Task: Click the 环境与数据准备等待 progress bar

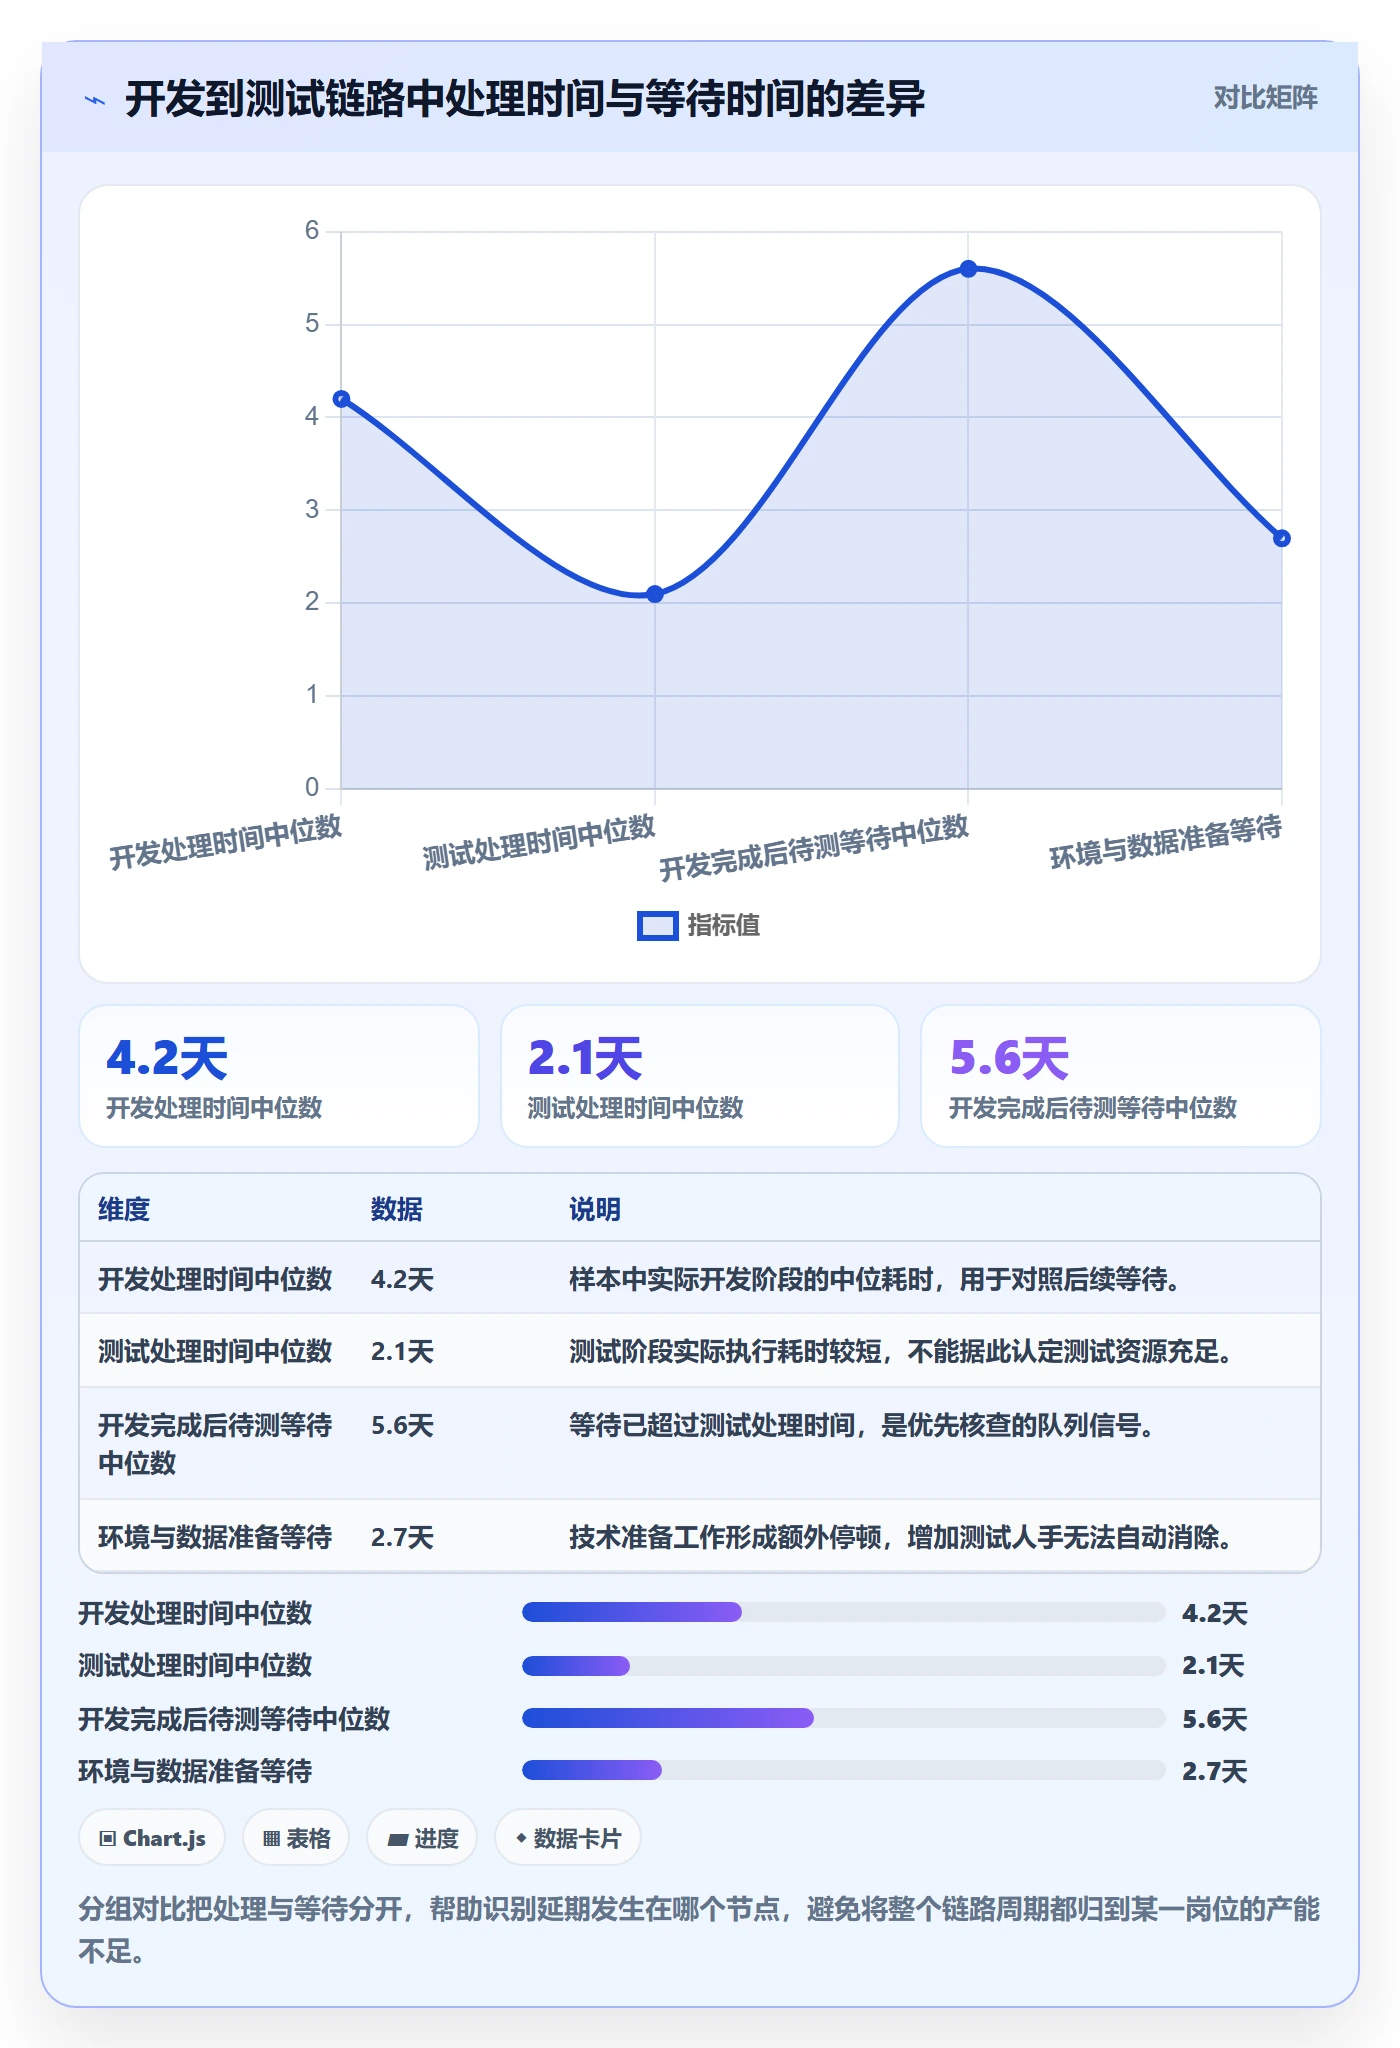Action: click(844, 1770)
